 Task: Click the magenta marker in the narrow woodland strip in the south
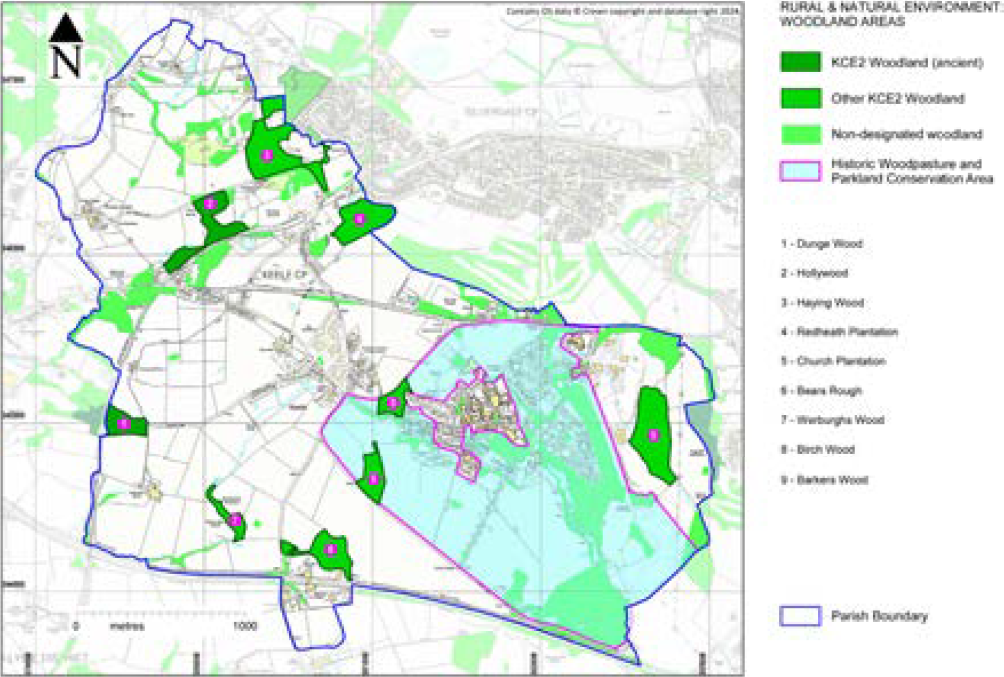click(236, 520)
